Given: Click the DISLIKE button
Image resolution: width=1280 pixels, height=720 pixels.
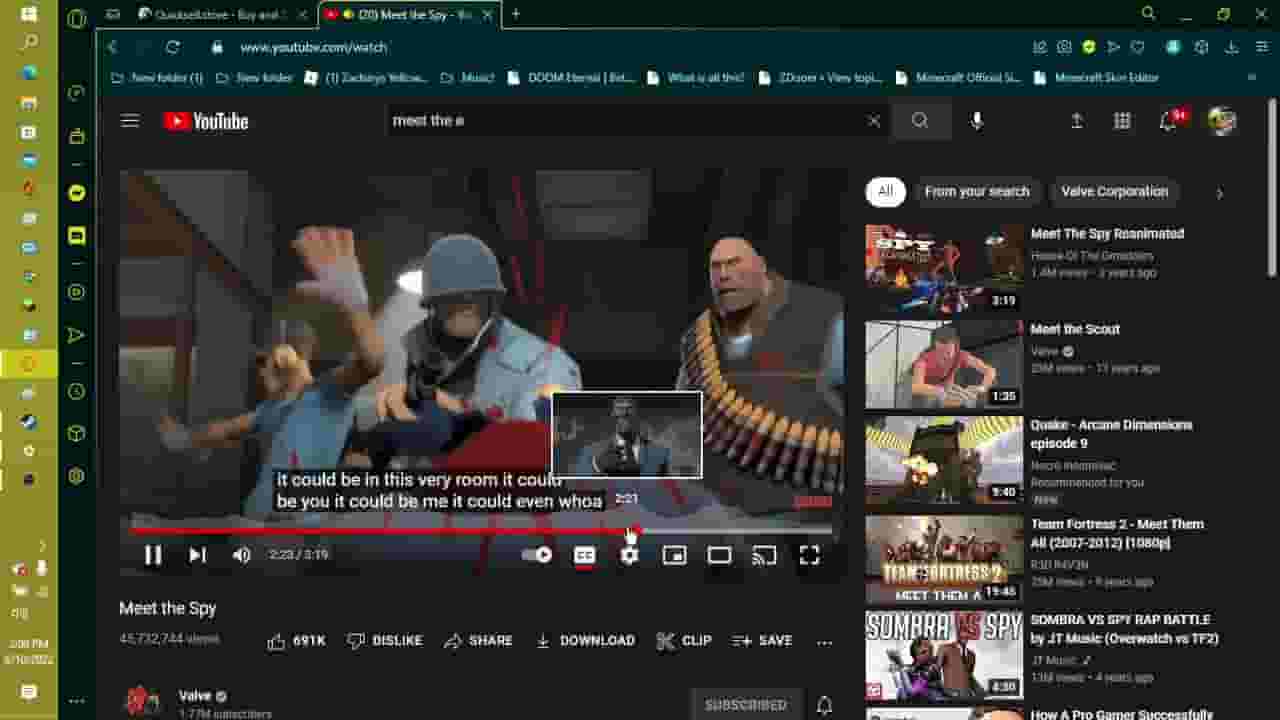Looking at the screenshot, I should 385,641.
